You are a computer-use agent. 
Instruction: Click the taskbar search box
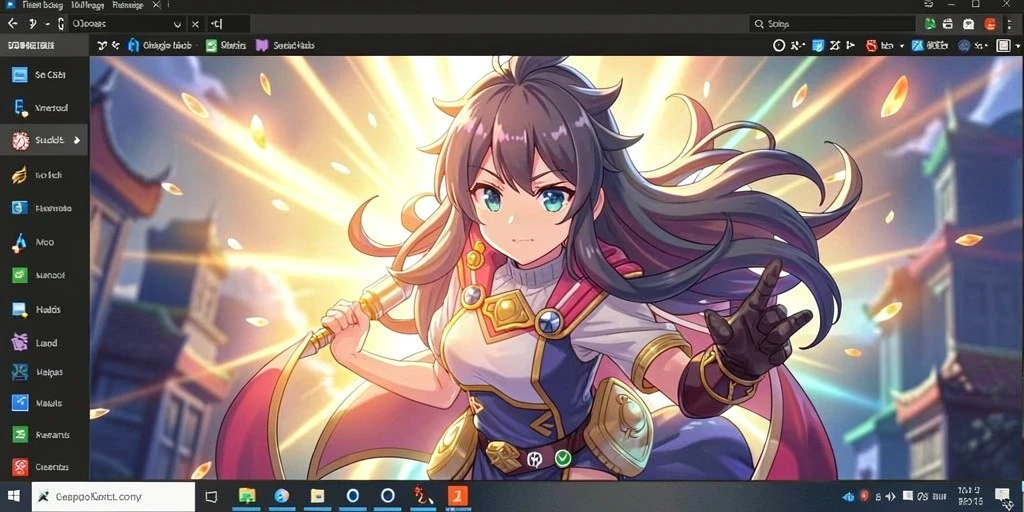(x=112, y=496)
